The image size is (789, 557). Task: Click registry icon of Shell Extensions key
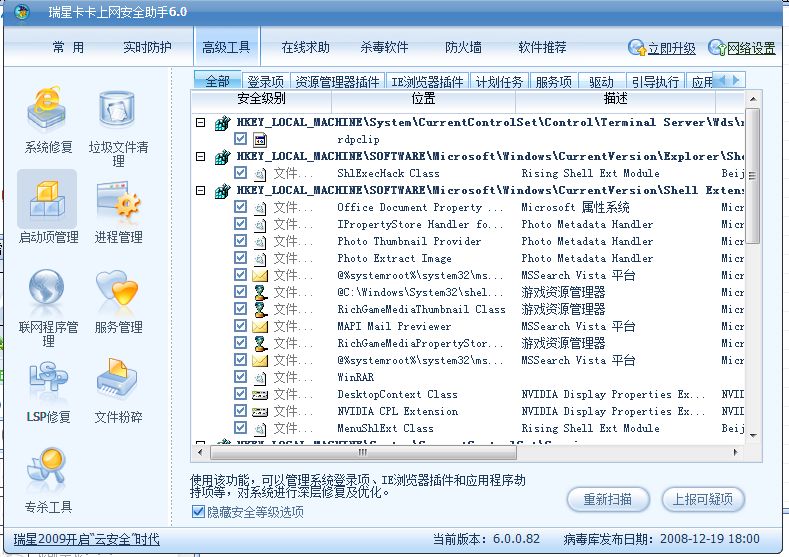[222, 191]
